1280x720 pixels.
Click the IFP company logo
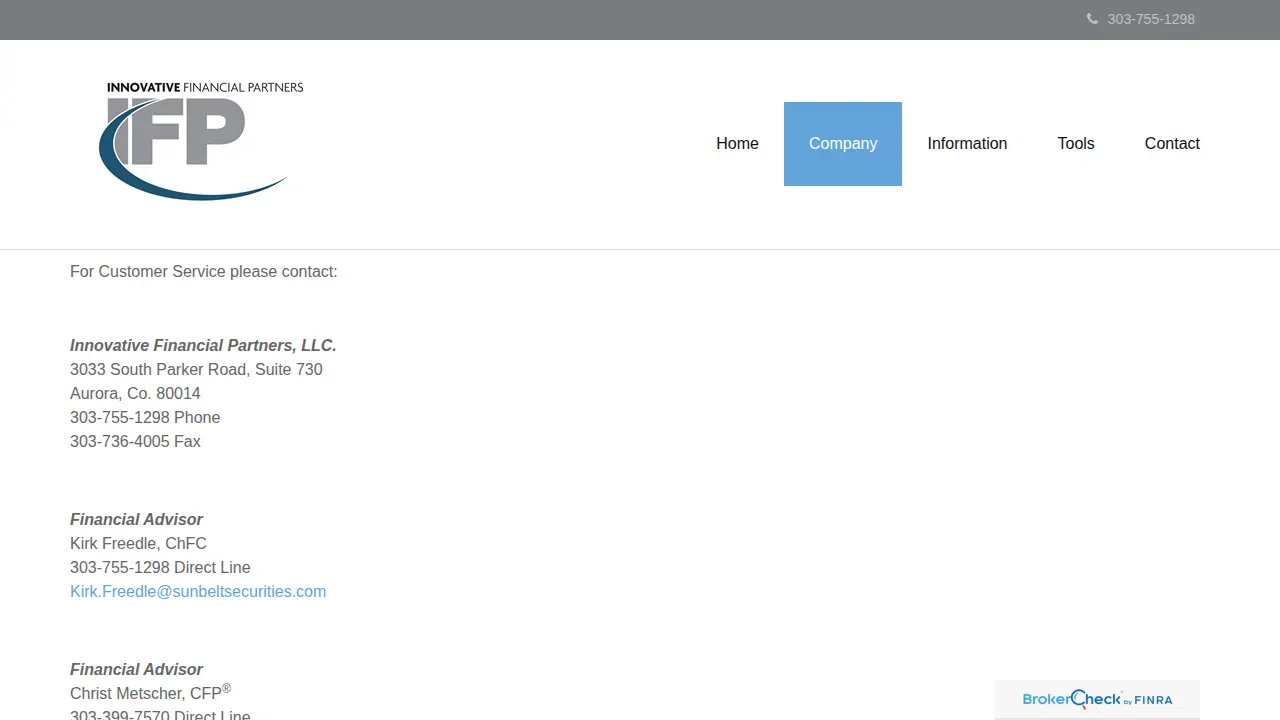(201, 140)
